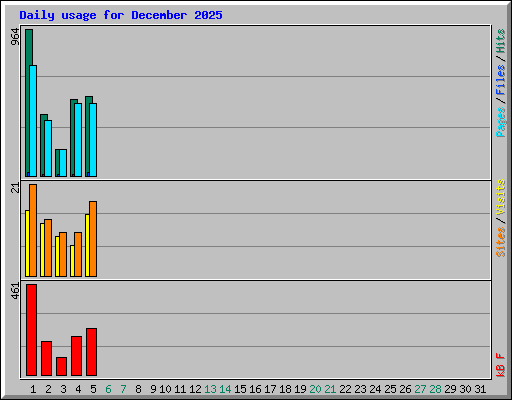The height and width of the screenshot is (400, 512).
Task: Click day label 29 on the x-axis
Action: point(450,389)
